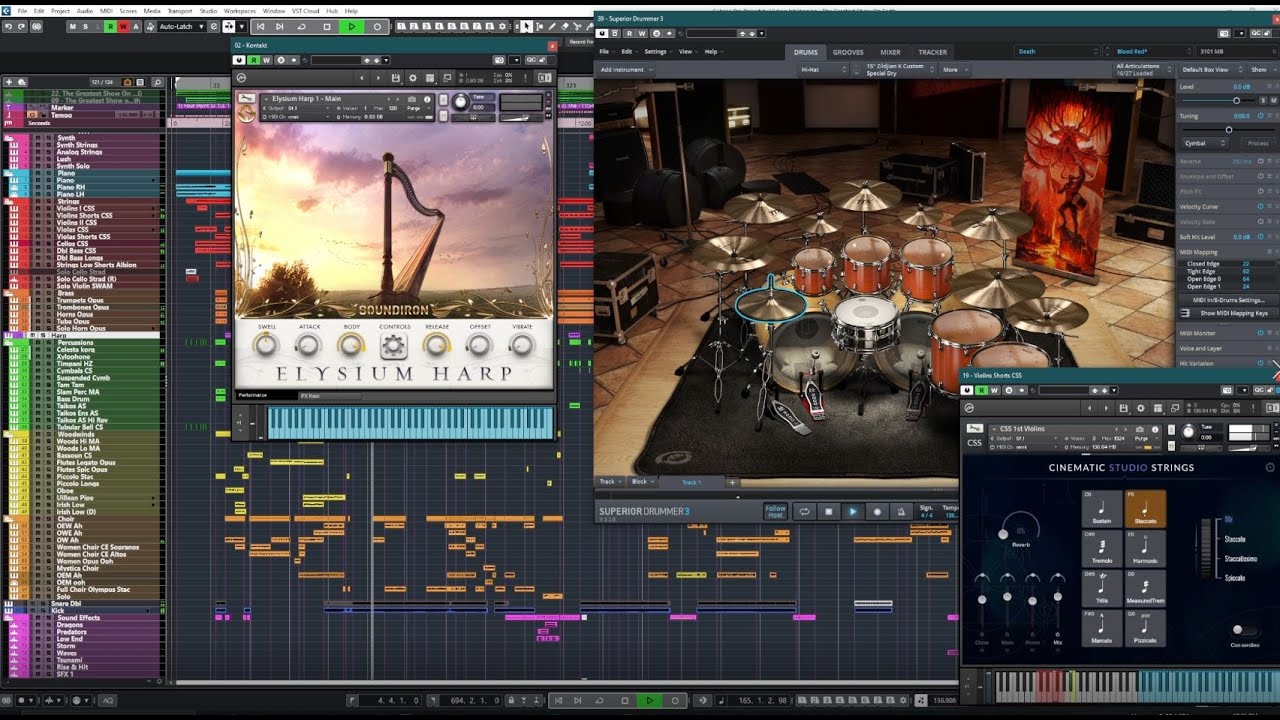This screenshot has width=1280, height=720.
Task: Toggle the red Write automation (W) button
Action: pyautogui.click(x=123, y=27)
